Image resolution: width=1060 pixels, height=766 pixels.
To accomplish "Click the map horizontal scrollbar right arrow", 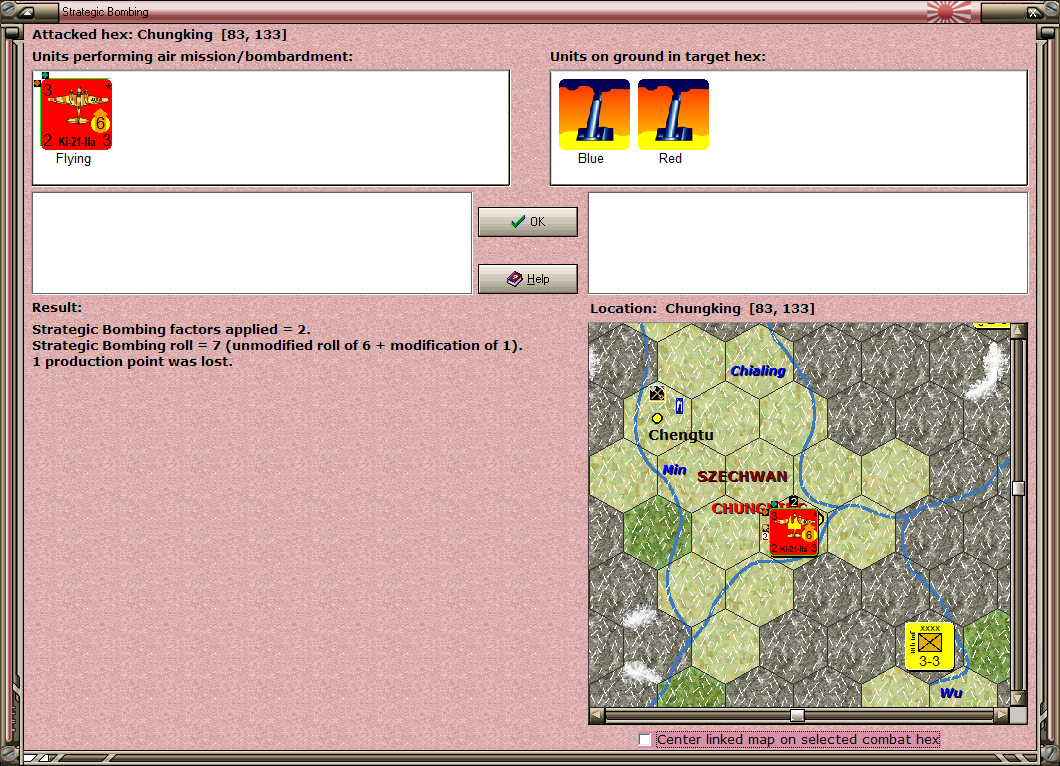I will [1002, 715].
